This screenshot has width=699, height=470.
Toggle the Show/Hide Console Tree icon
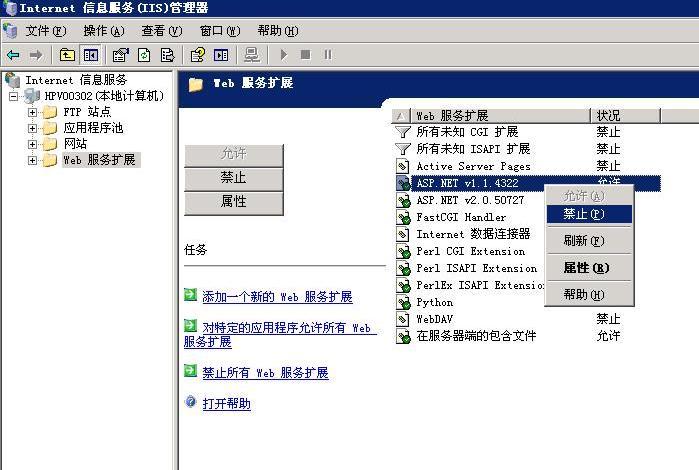click(91, 55)
